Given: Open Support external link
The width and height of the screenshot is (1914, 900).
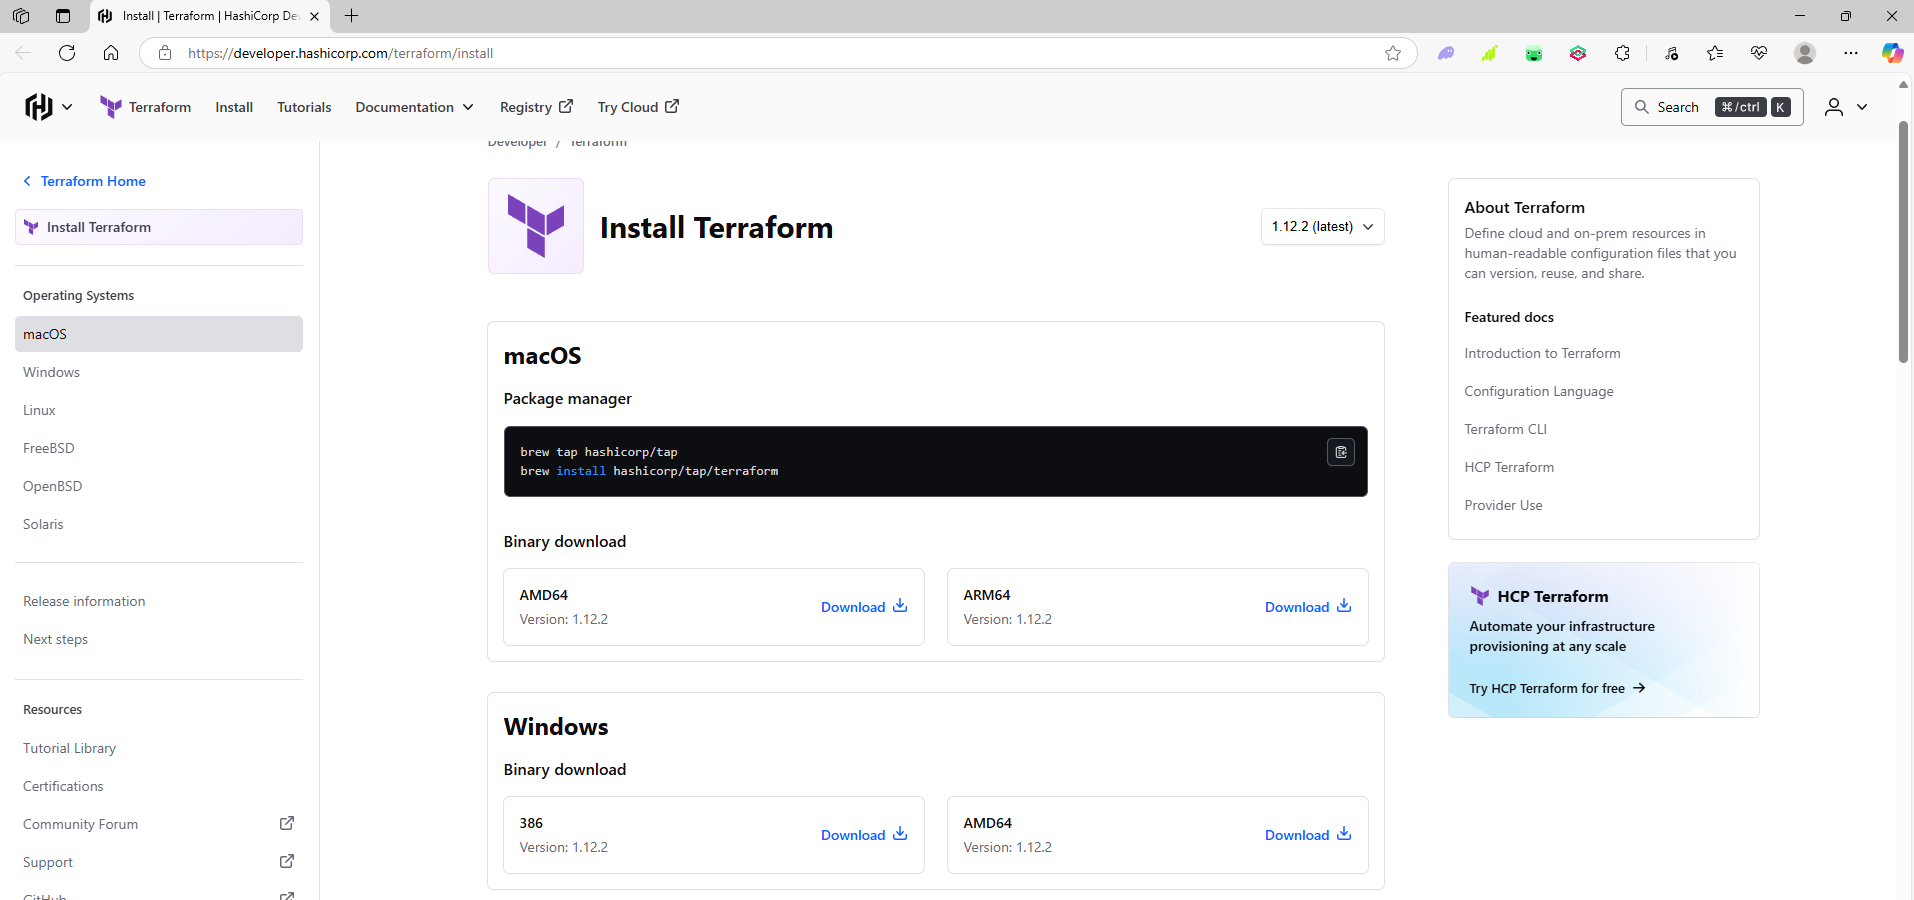Looking at the screenshot, I should pos(159,862).
